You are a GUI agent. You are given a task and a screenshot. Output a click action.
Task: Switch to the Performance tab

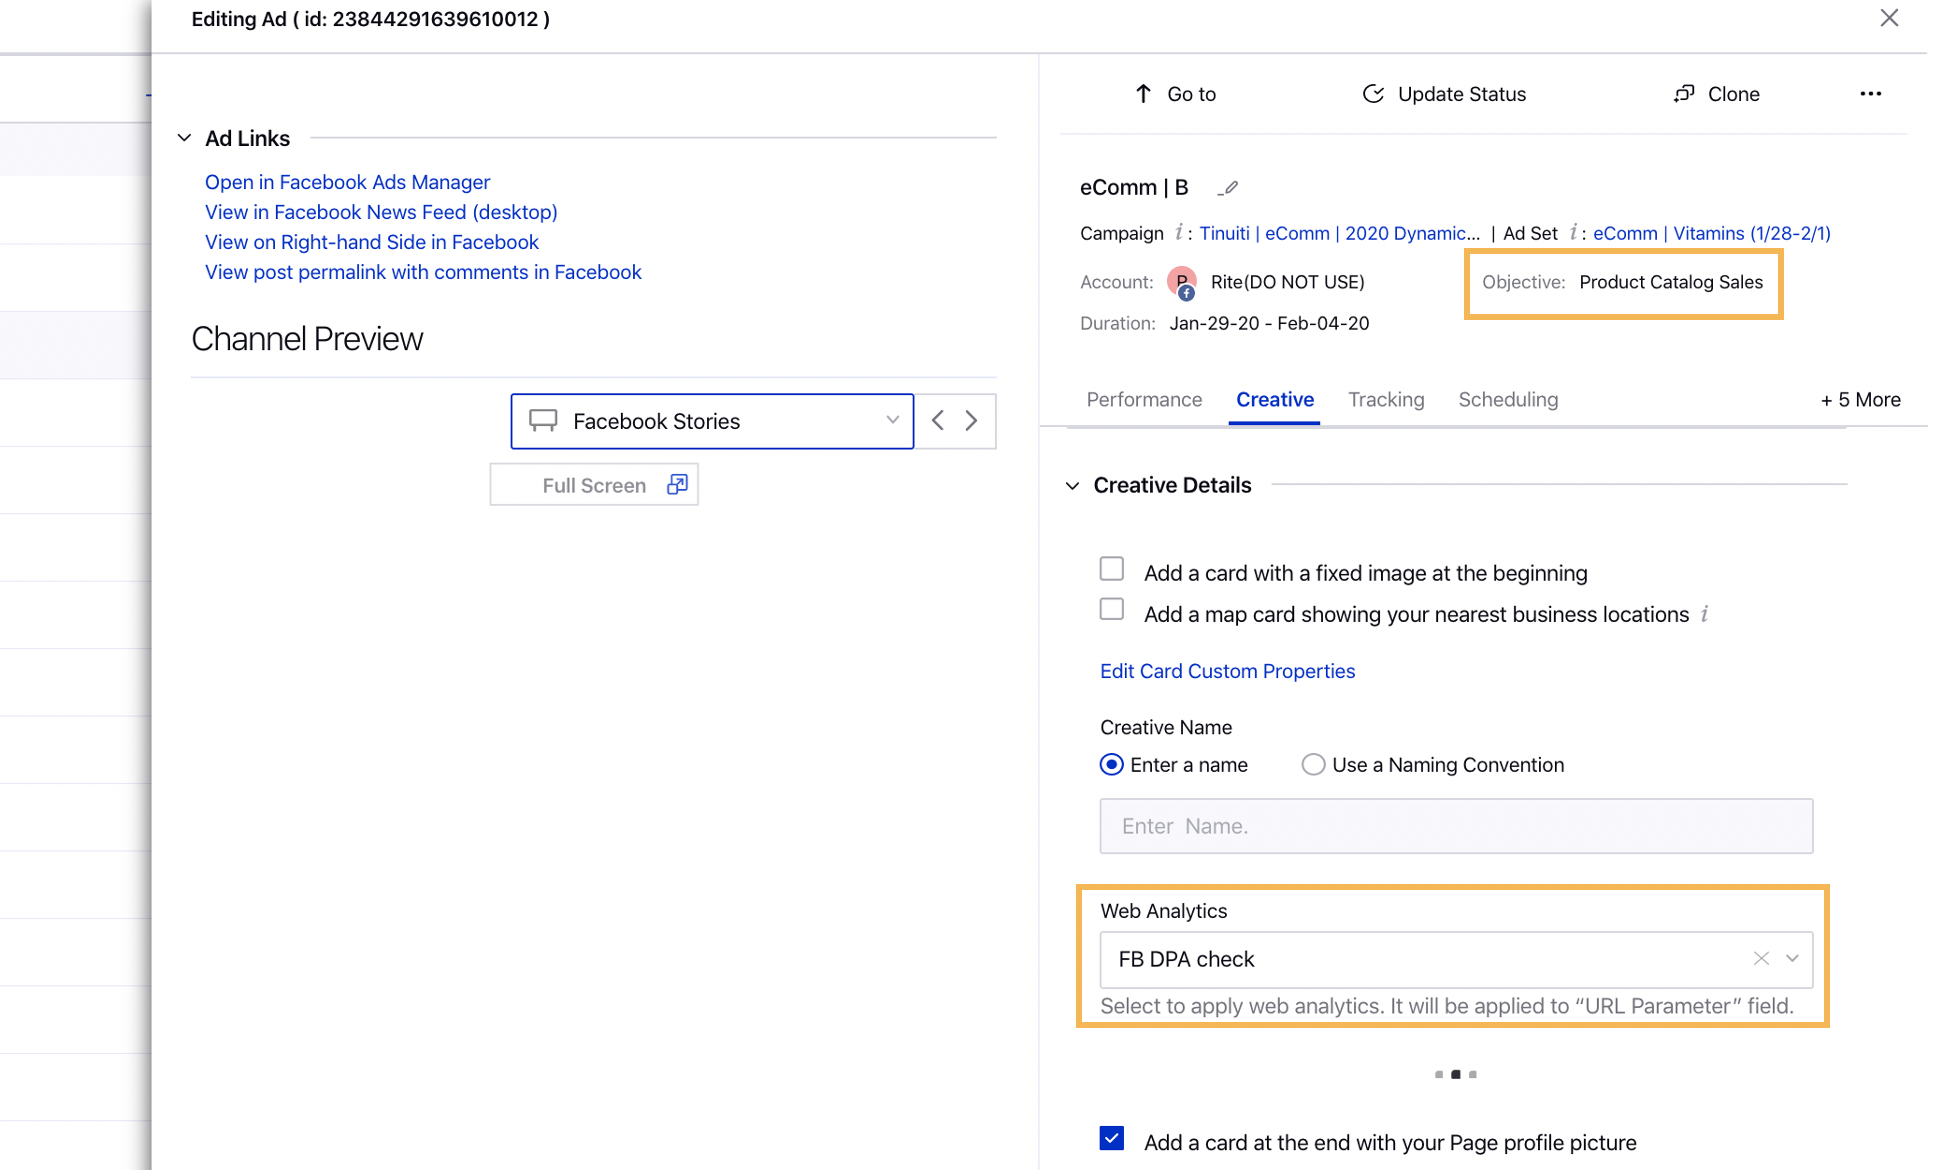point(1143,400)
